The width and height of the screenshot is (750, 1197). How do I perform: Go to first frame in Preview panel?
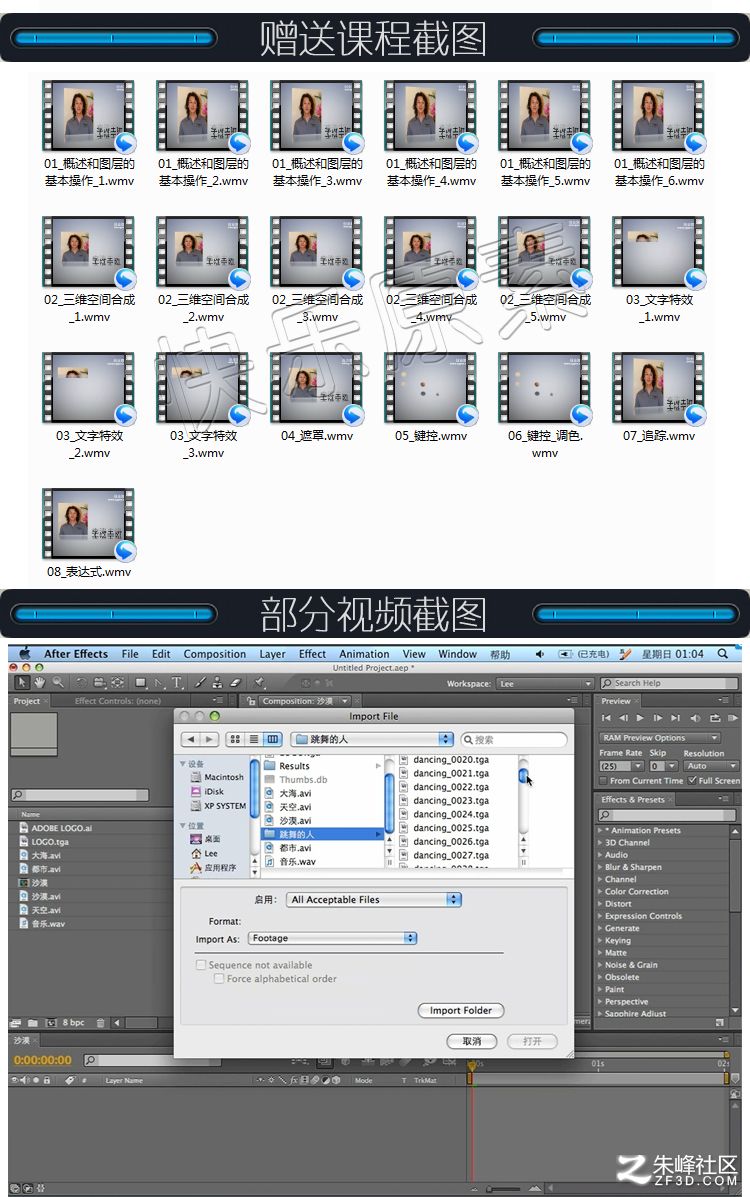pos(606,718)
